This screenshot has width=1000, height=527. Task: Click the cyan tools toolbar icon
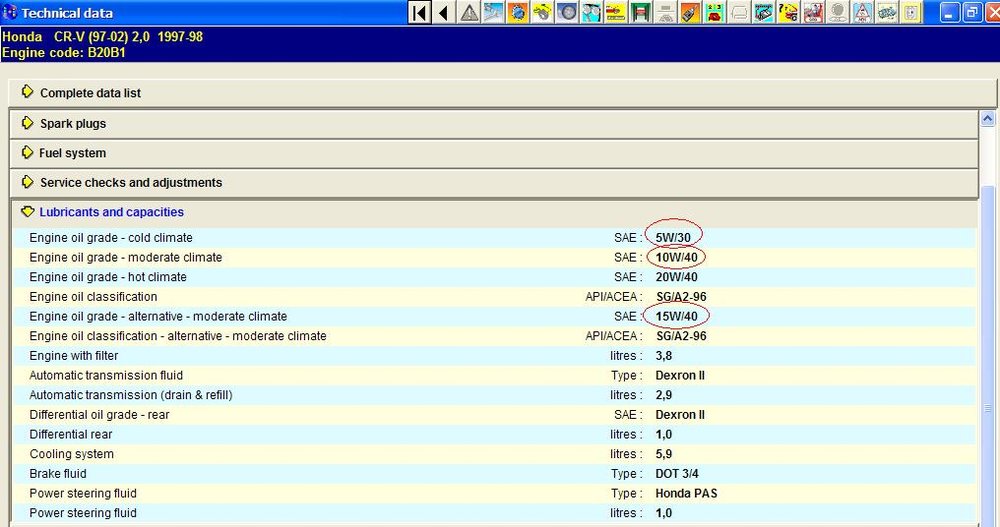click(x=591, y=12)
